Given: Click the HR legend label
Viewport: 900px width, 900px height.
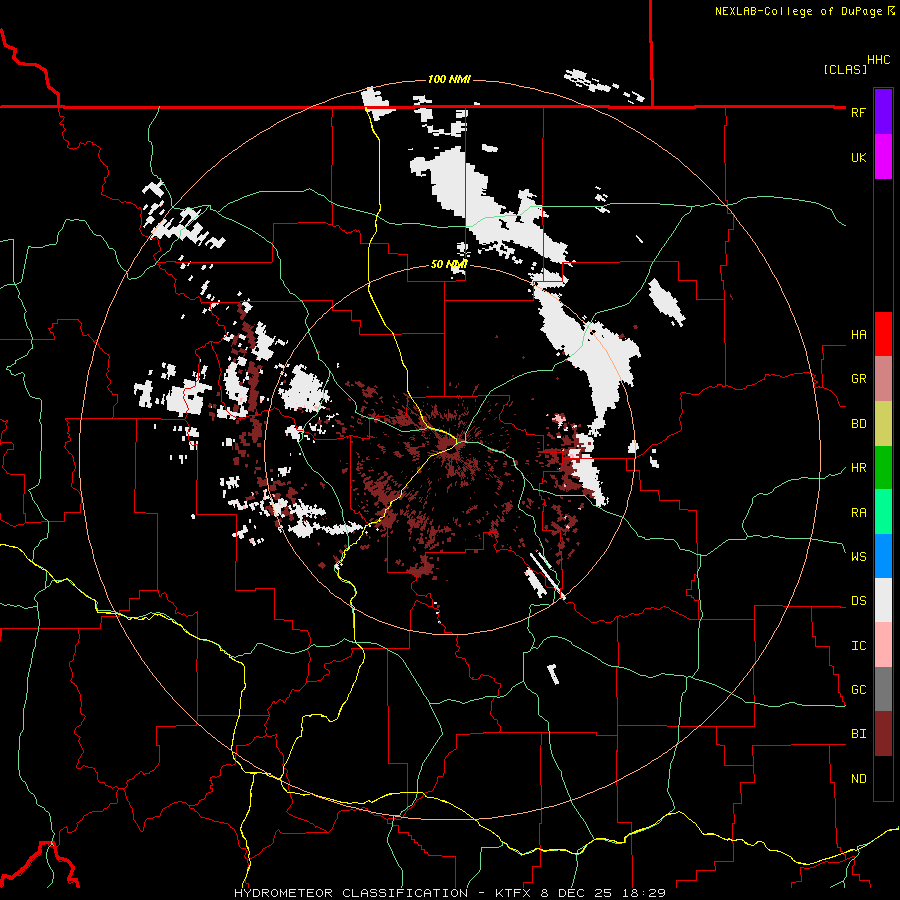Looking at the screenshot, I should [x=858, y=468].
